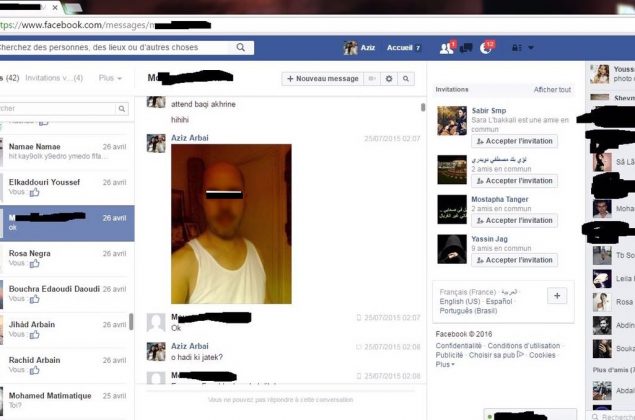Go to the Accueil home tab
Screen dimensions: 635x420
pyautogui.click(x=403, y=48)
